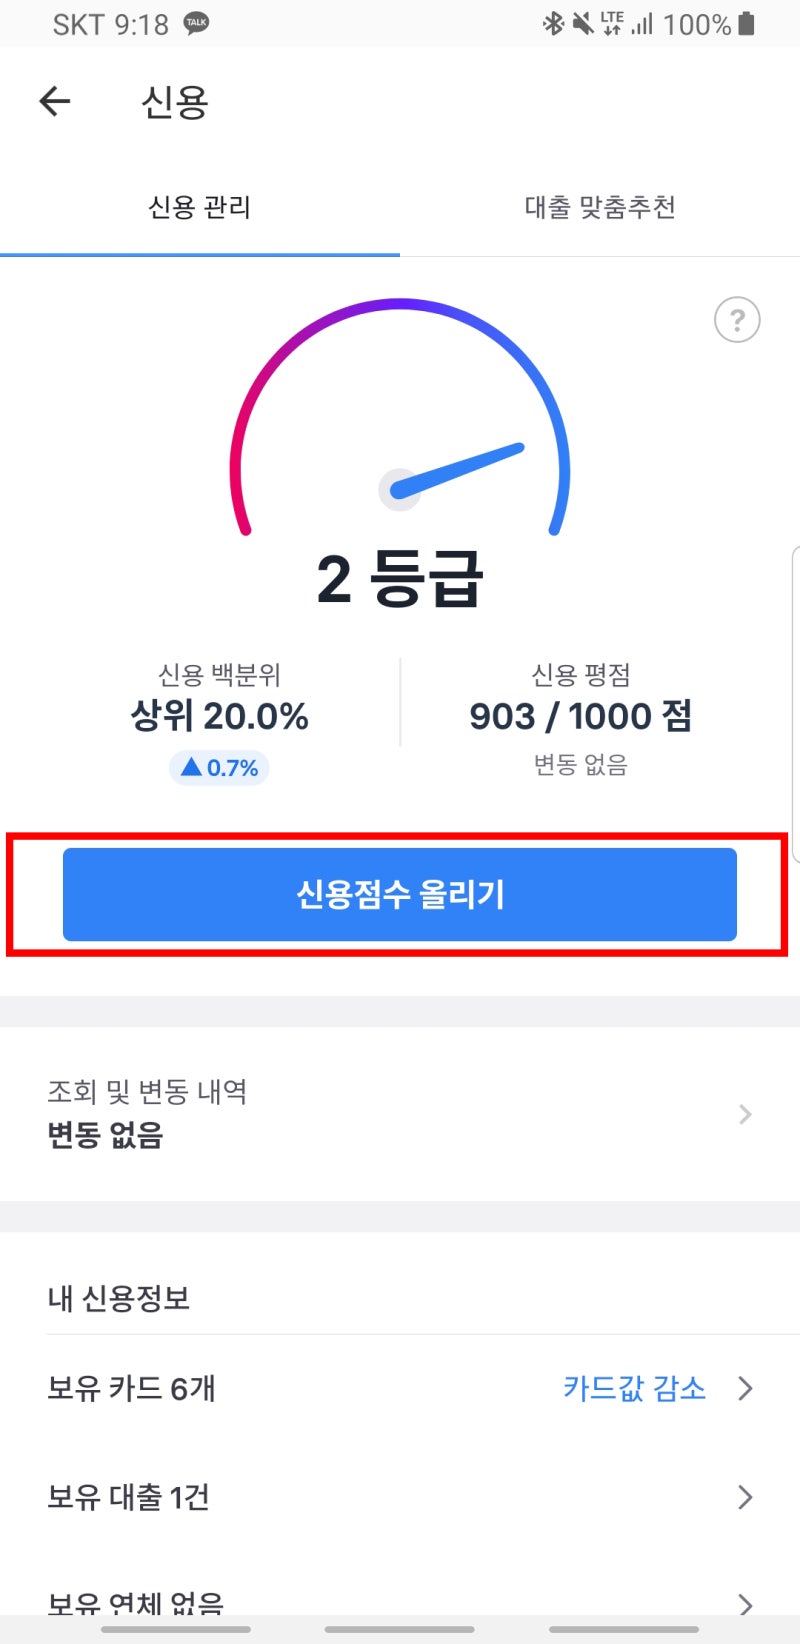Tap the LTE signal strength icon
This screenshot has height=1644, width=800.
pos(628,23)
